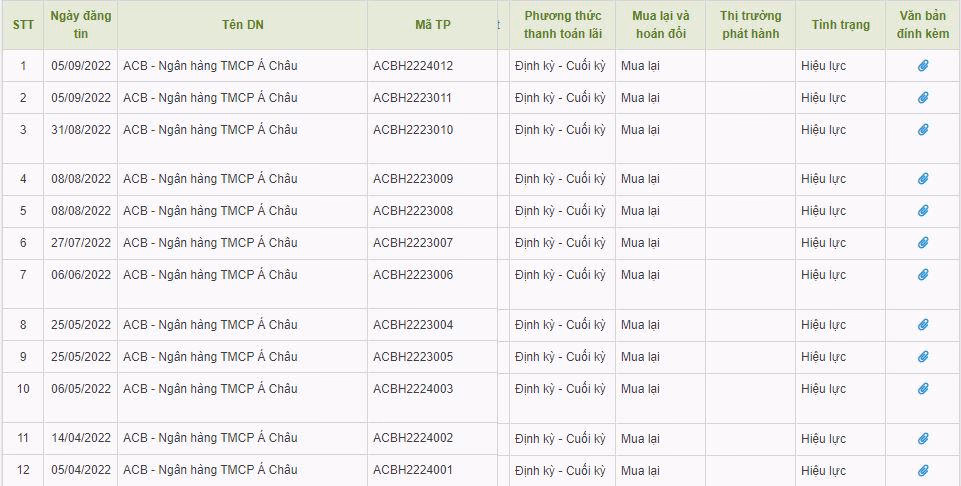
Task: Select the ACBH2223007 bond code
Action: click(x=413, y=243)
